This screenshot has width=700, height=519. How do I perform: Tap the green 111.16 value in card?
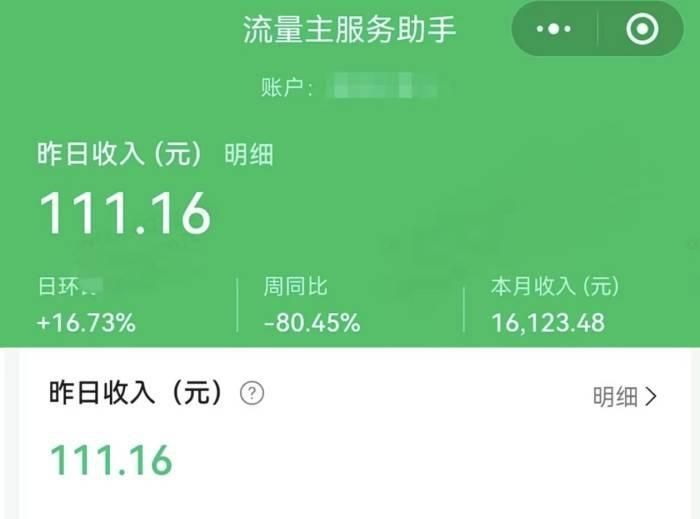click(111, 460)
